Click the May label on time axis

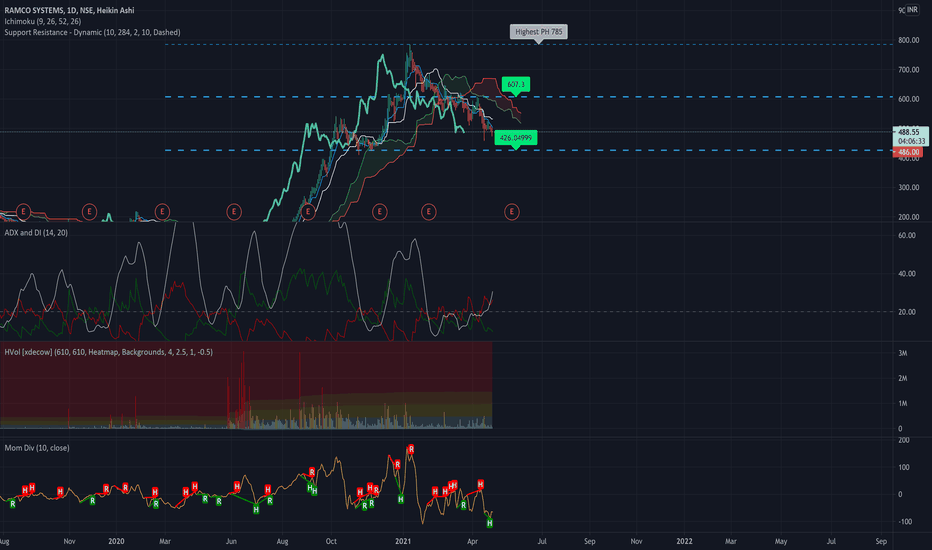click(781, 541)
